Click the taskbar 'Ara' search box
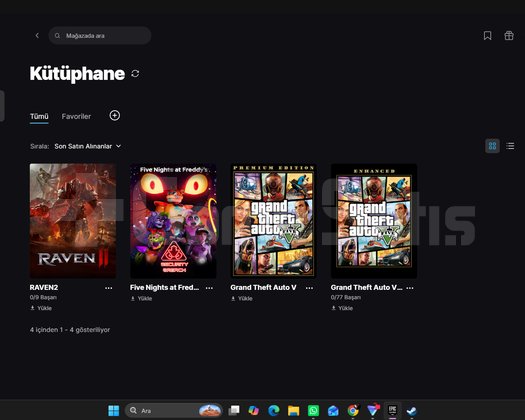The image size is (525, 420). (x=173, y=410)
